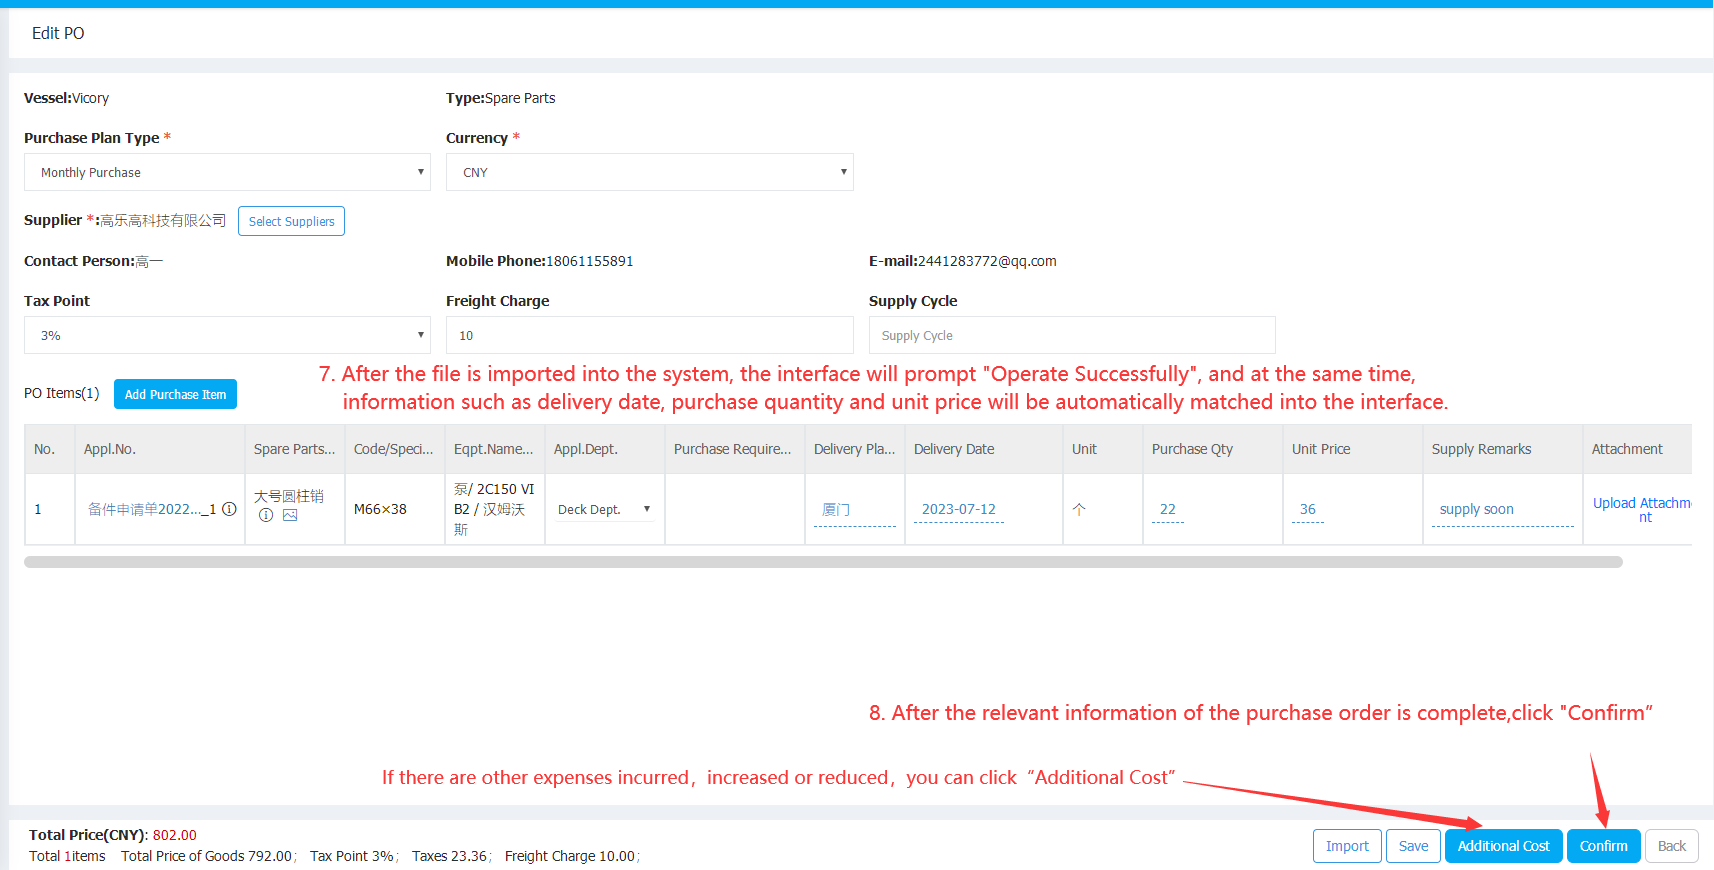
Task: Click the Purchase Qty value 22
Action: (1168, 509)
